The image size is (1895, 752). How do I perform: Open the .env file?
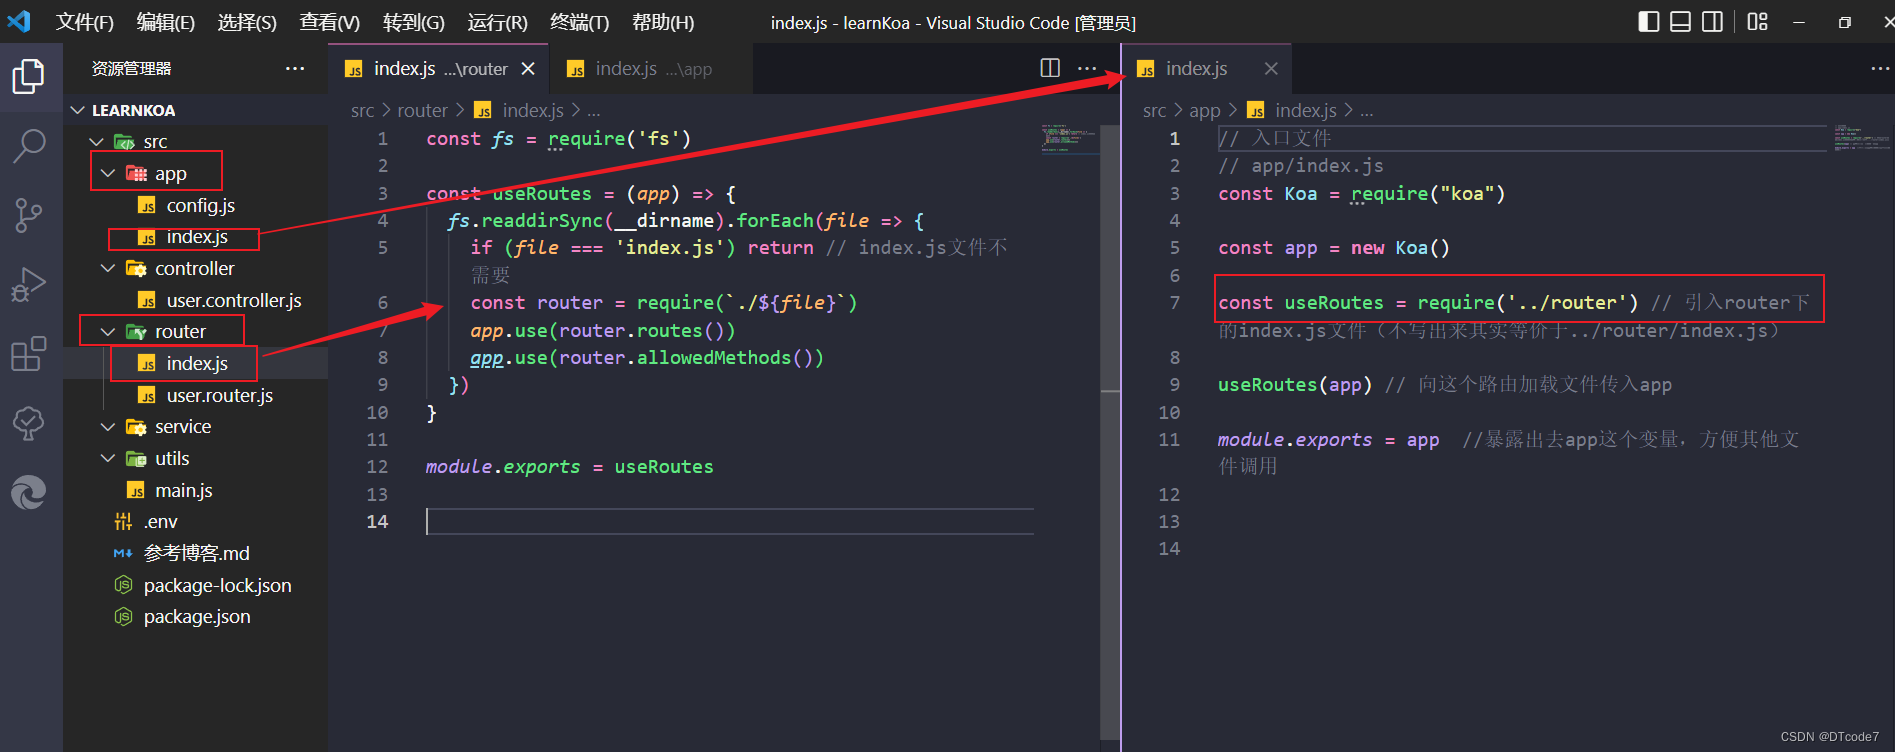click(160, 521)
